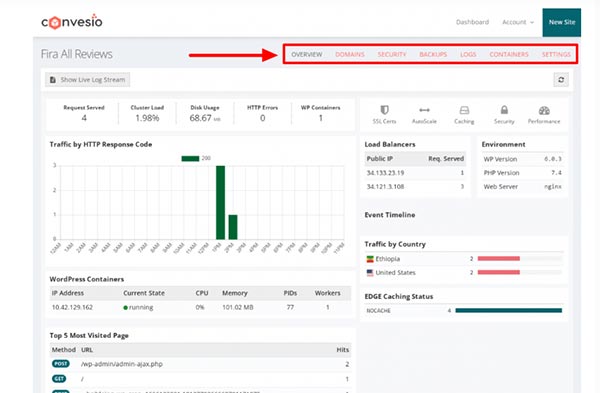Click the Req. Served column header
Viewport: 600px width, 393px height.
tap(446, 158)
